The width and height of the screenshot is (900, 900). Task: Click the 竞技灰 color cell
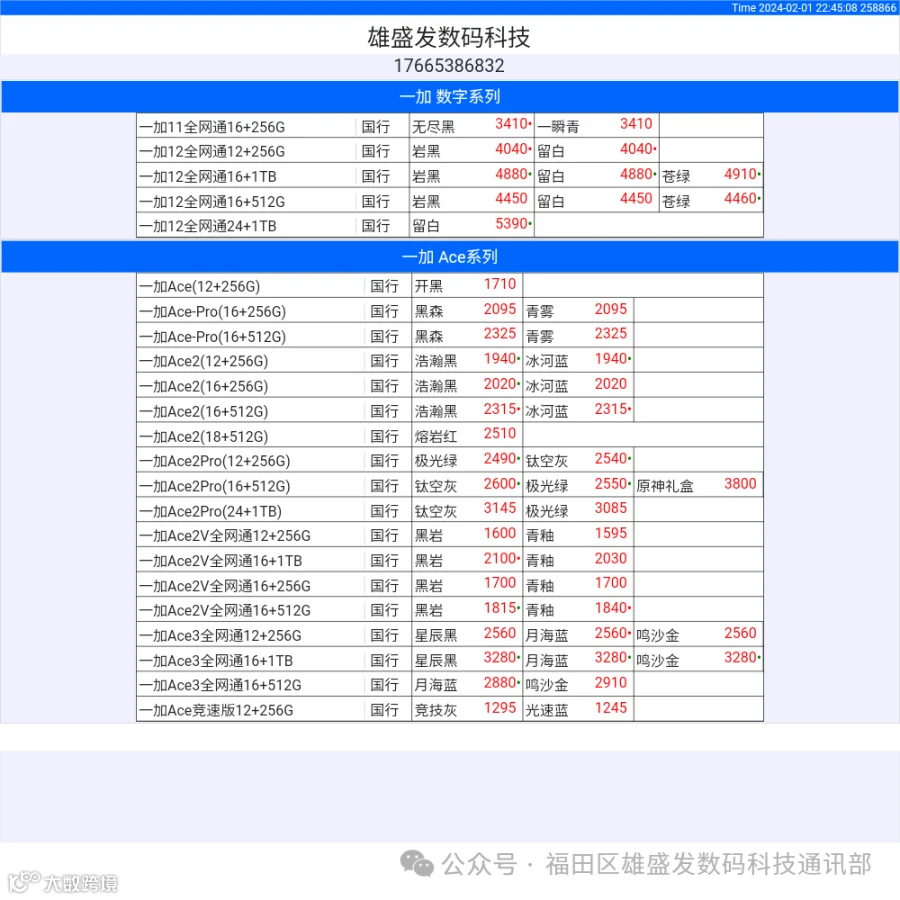point(436,711)
